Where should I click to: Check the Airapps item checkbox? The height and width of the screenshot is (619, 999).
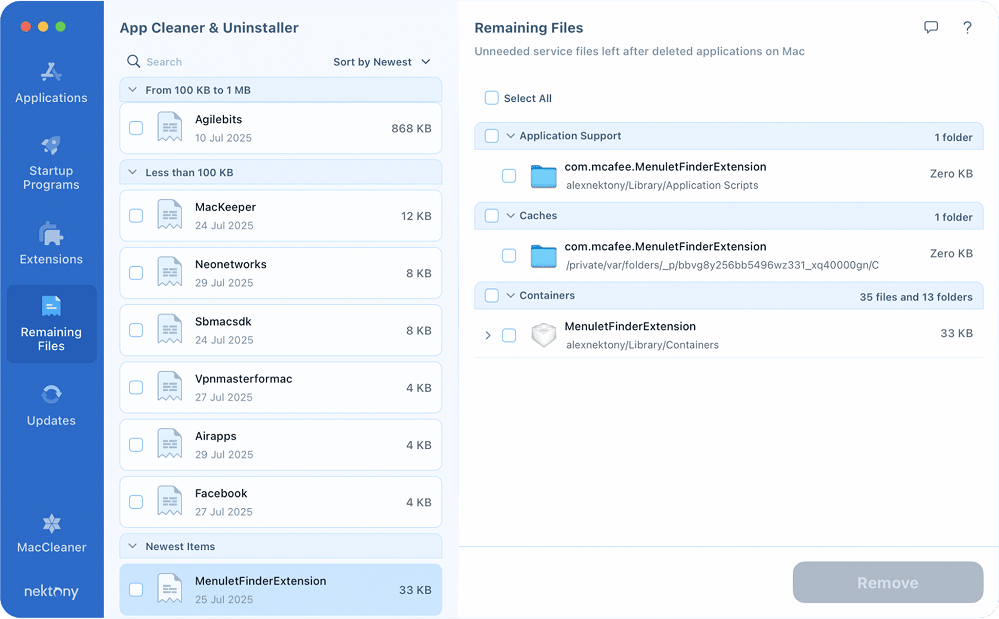tap(136, 445)
